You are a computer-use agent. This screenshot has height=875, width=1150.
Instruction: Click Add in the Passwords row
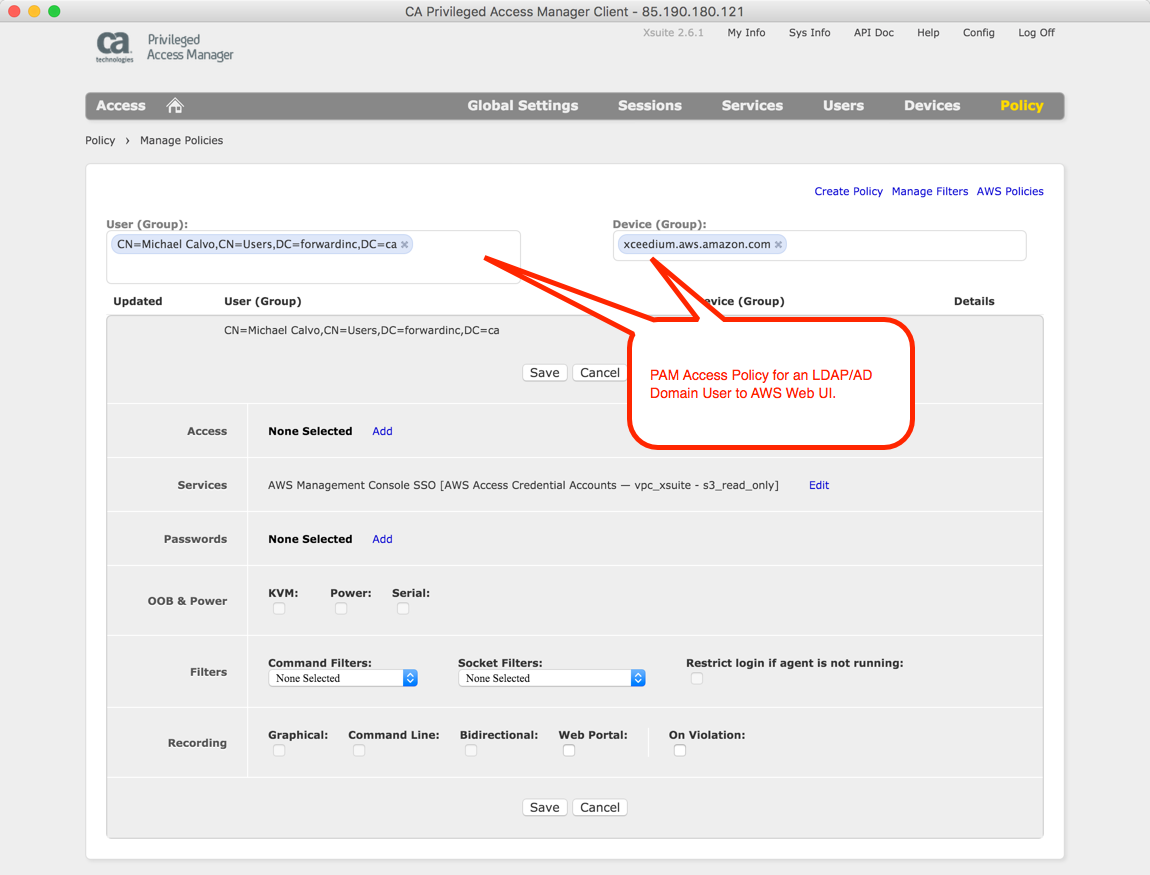point(382,539)
